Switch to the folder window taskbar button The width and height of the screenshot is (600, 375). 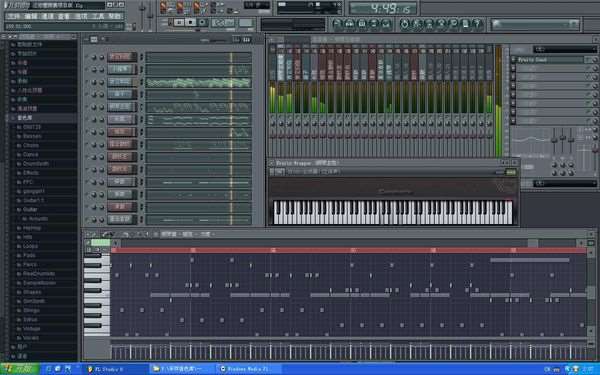pyautogui.click(x=182, y=369)
